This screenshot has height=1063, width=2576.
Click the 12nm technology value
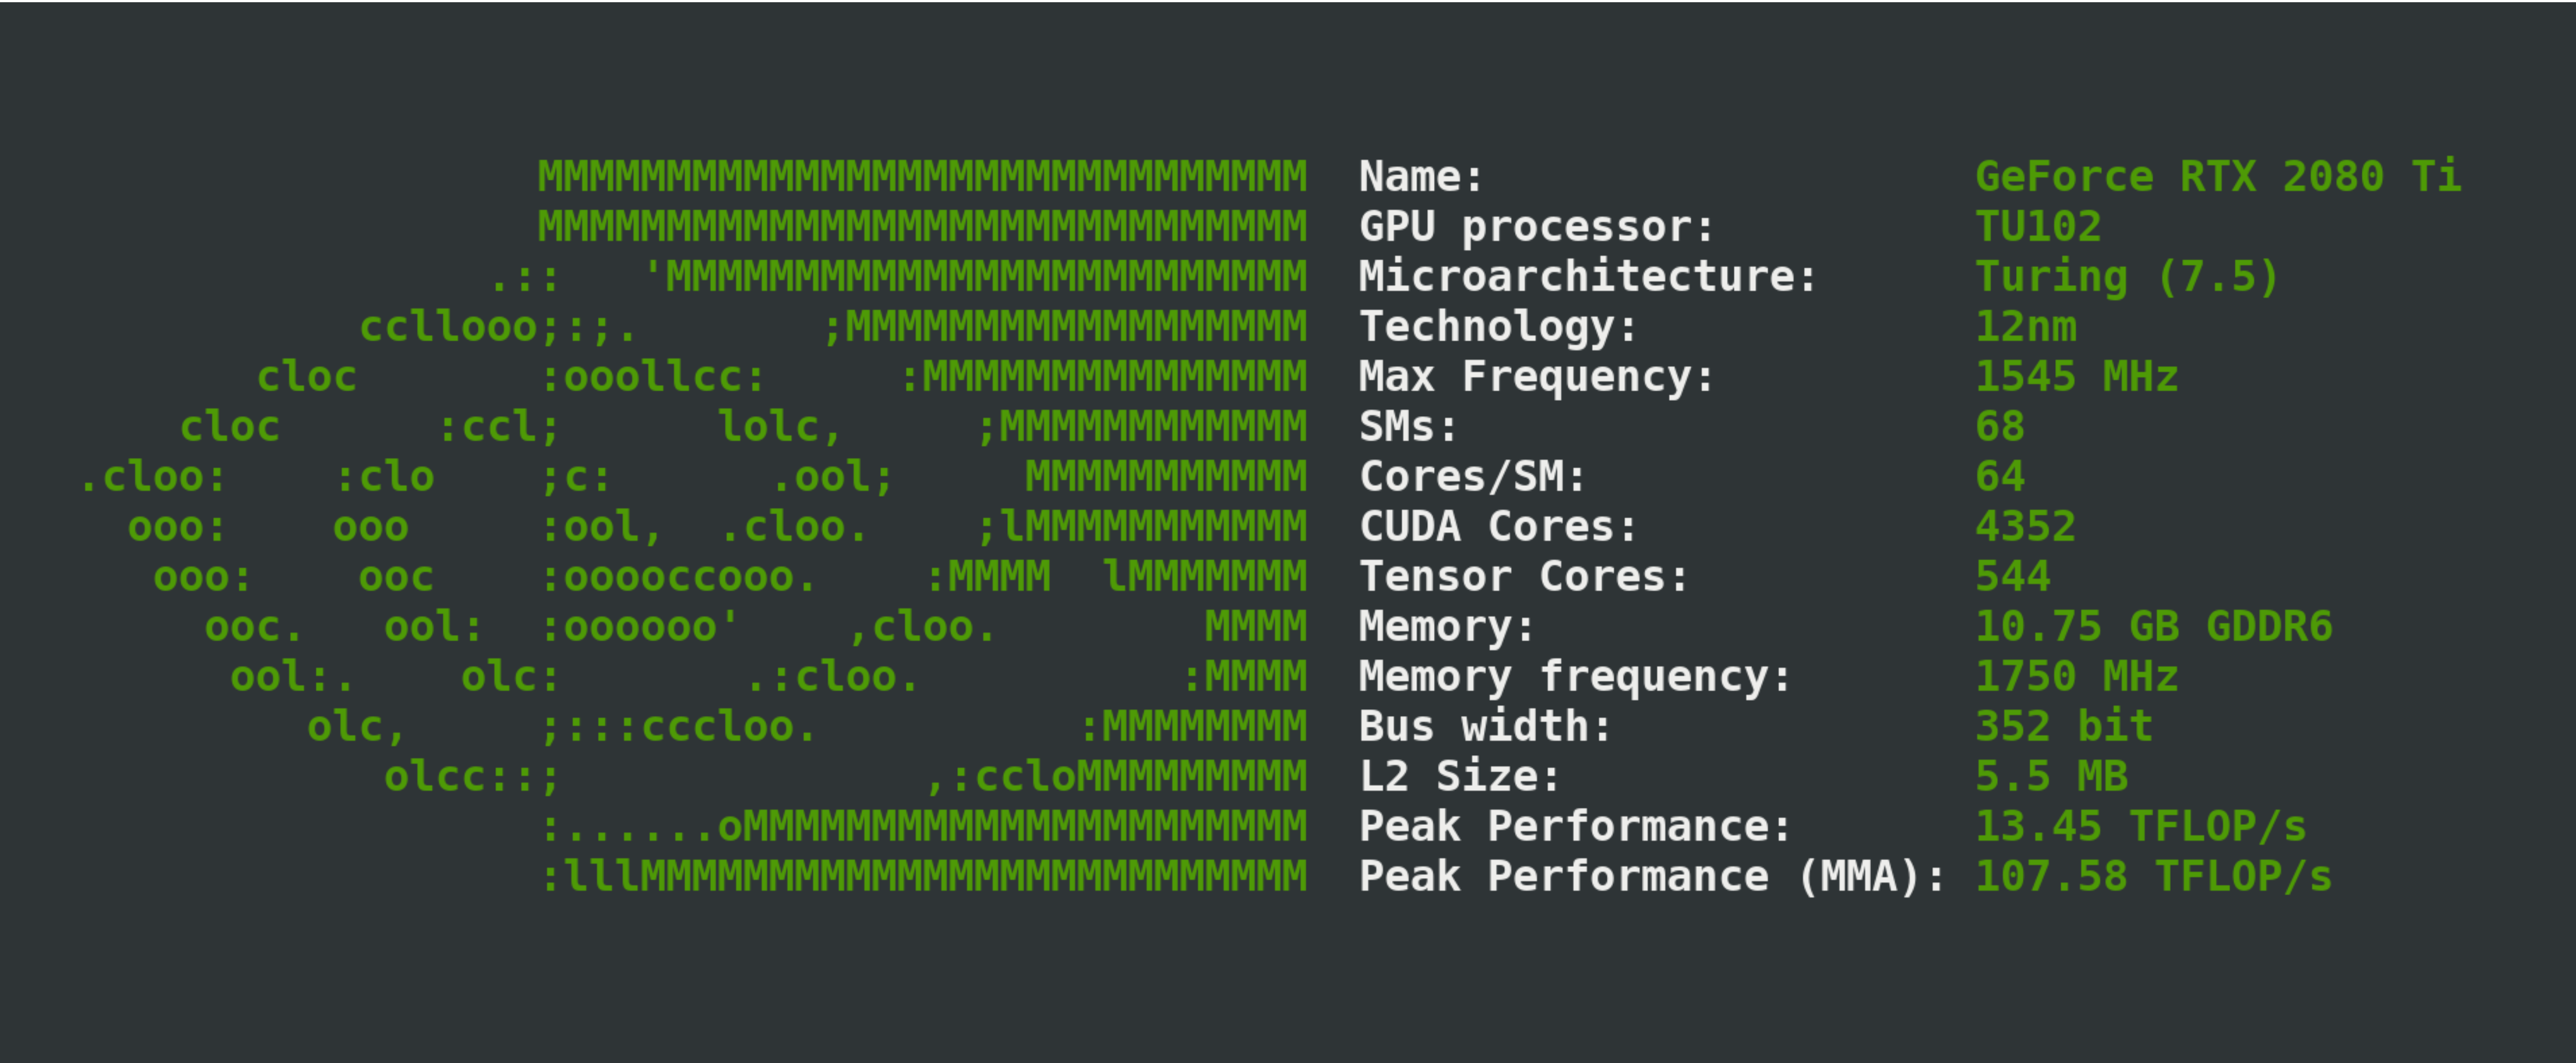click(2025, 327)
